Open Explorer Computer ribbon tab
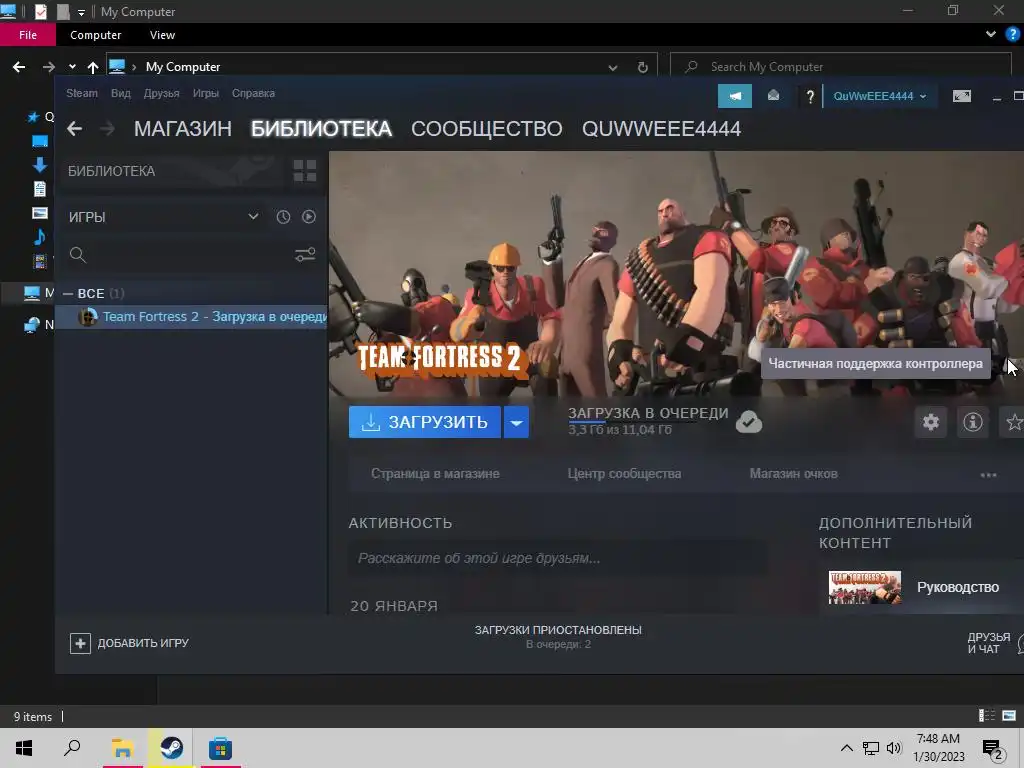This screenshot has width=1024, height=768. pos(95,35)
